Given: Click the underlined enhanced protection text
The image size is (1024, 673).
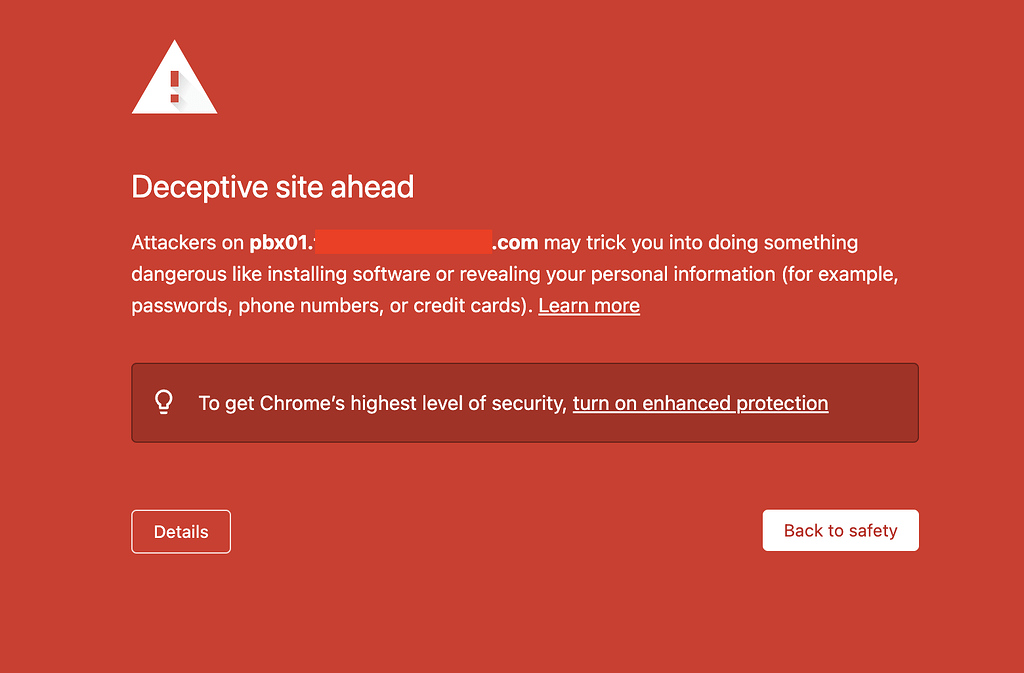Looking at the screenshot, I should [700, 403].
